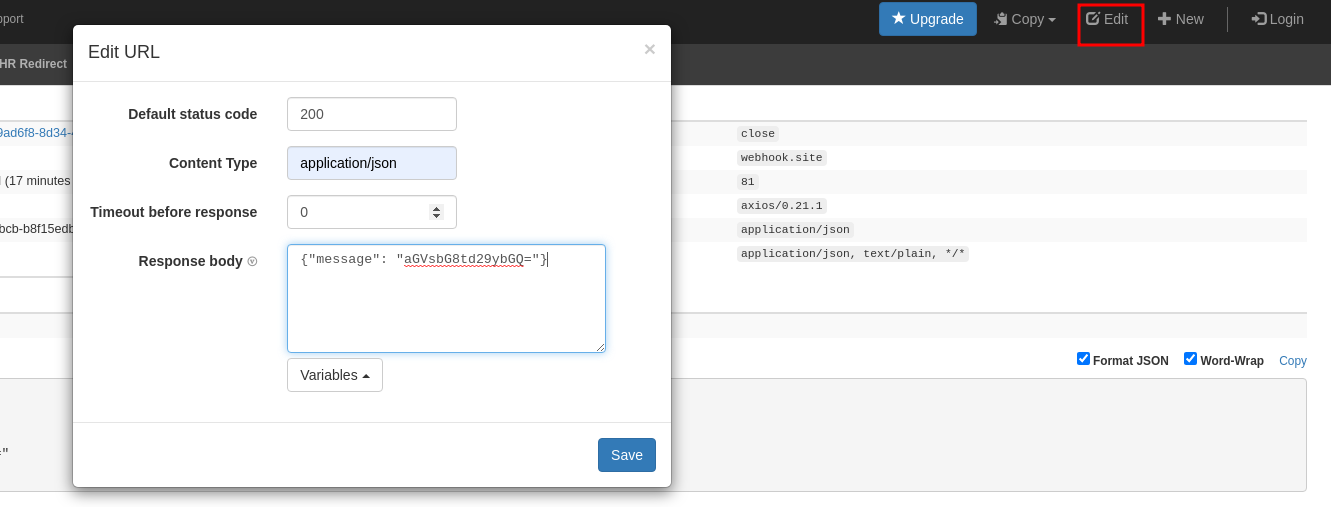
Task: Click the Copy hand icon in navbar
Action: pos(1001,19)
